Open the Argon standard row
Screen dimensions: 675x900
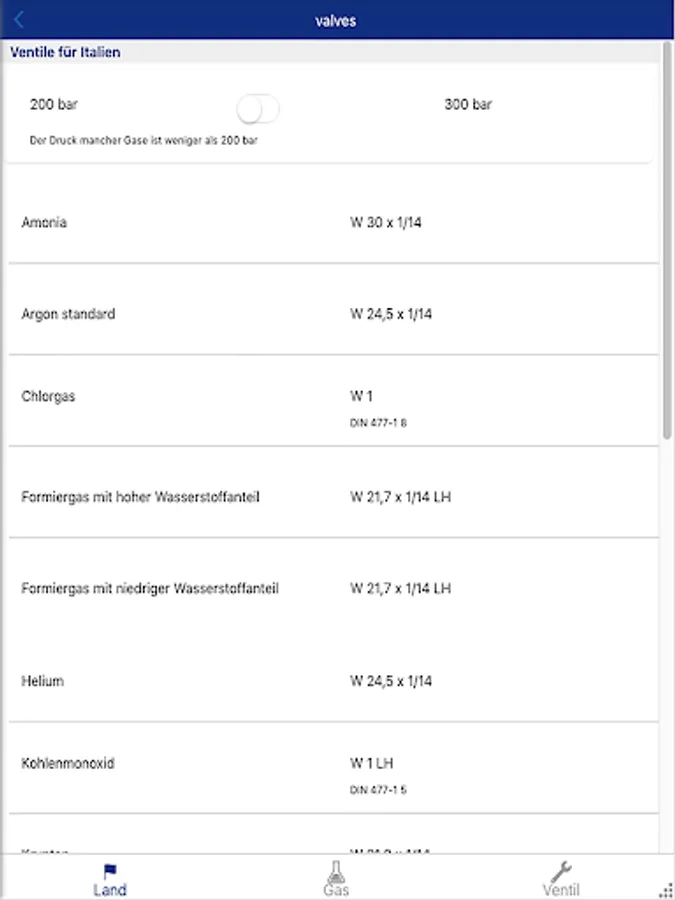68,314
